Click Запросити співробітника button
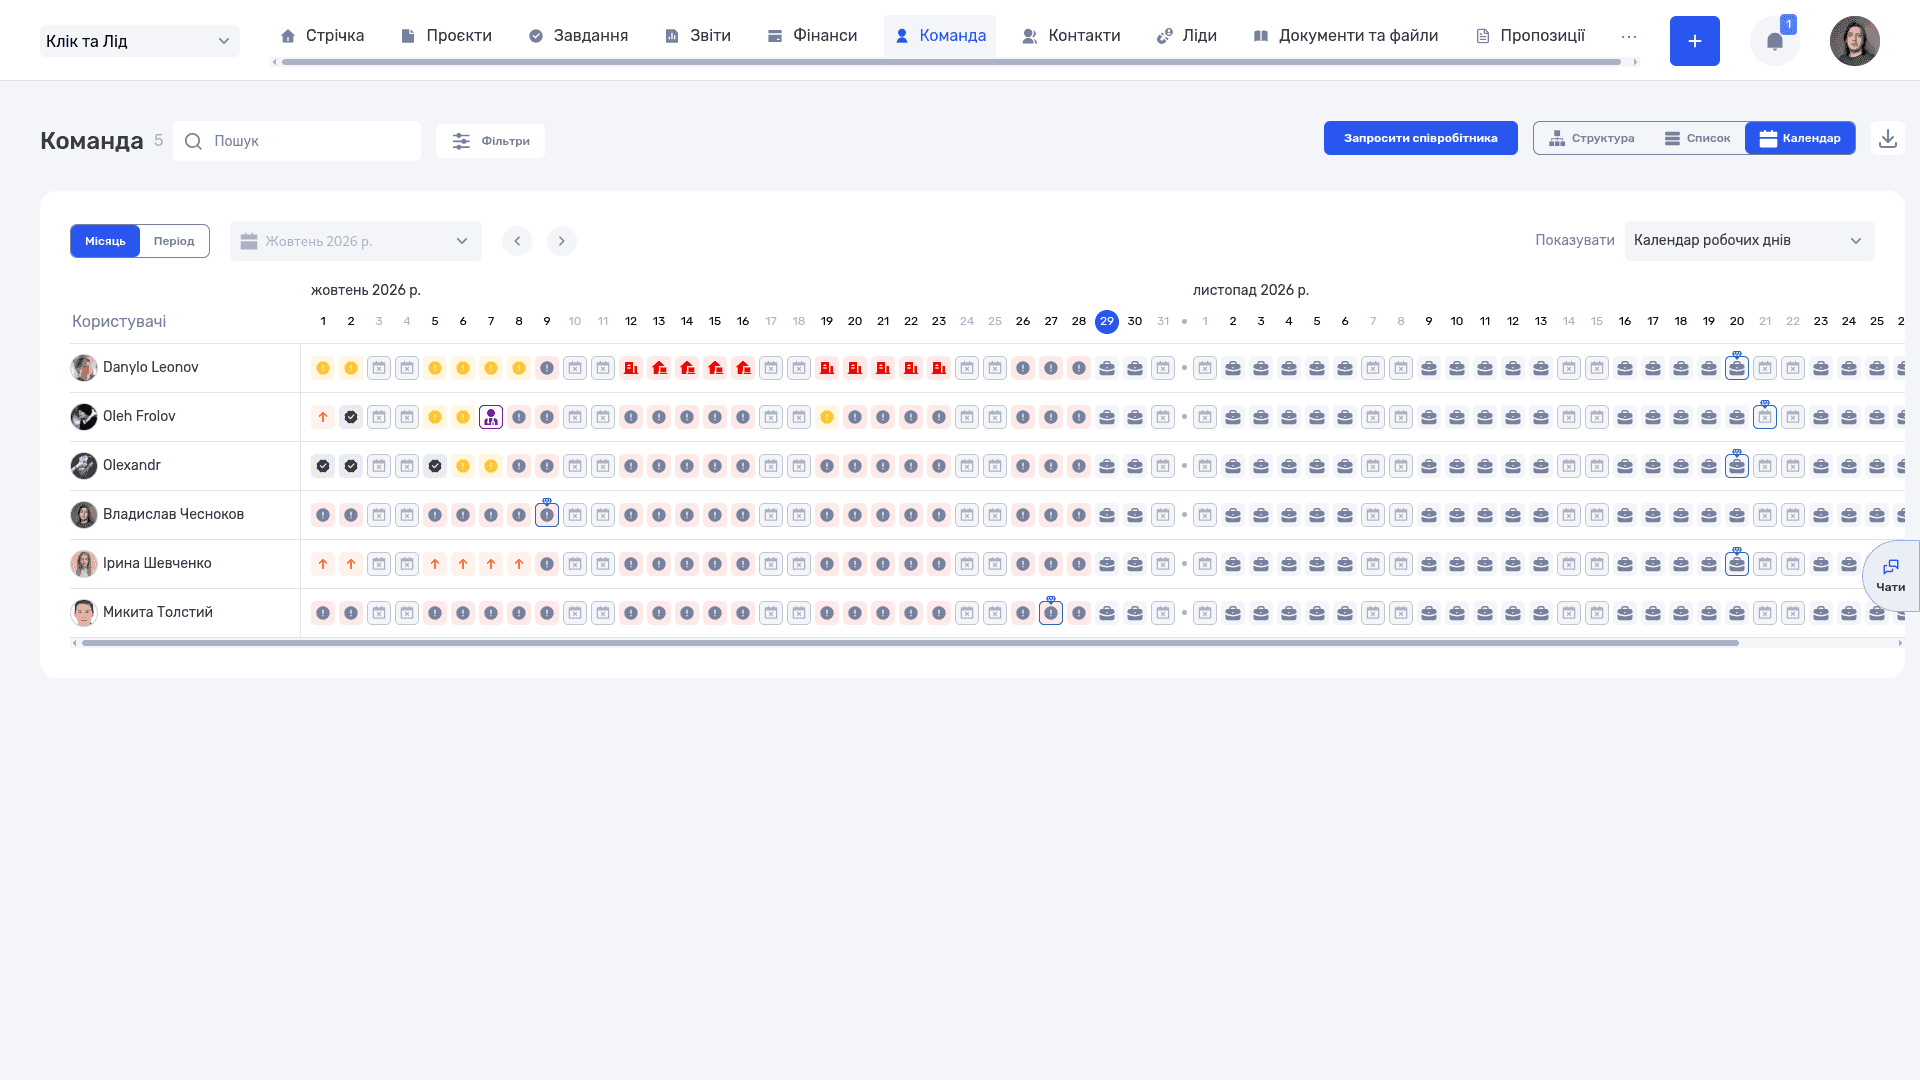Viewport: 1920px width, 1080px height. click(x=1421, y=138)
